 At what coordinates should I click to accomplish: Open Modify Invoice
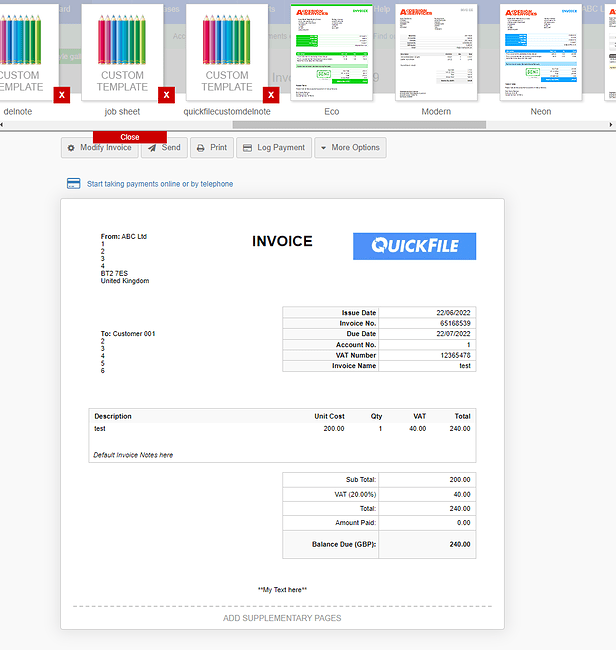click(100, 148)
